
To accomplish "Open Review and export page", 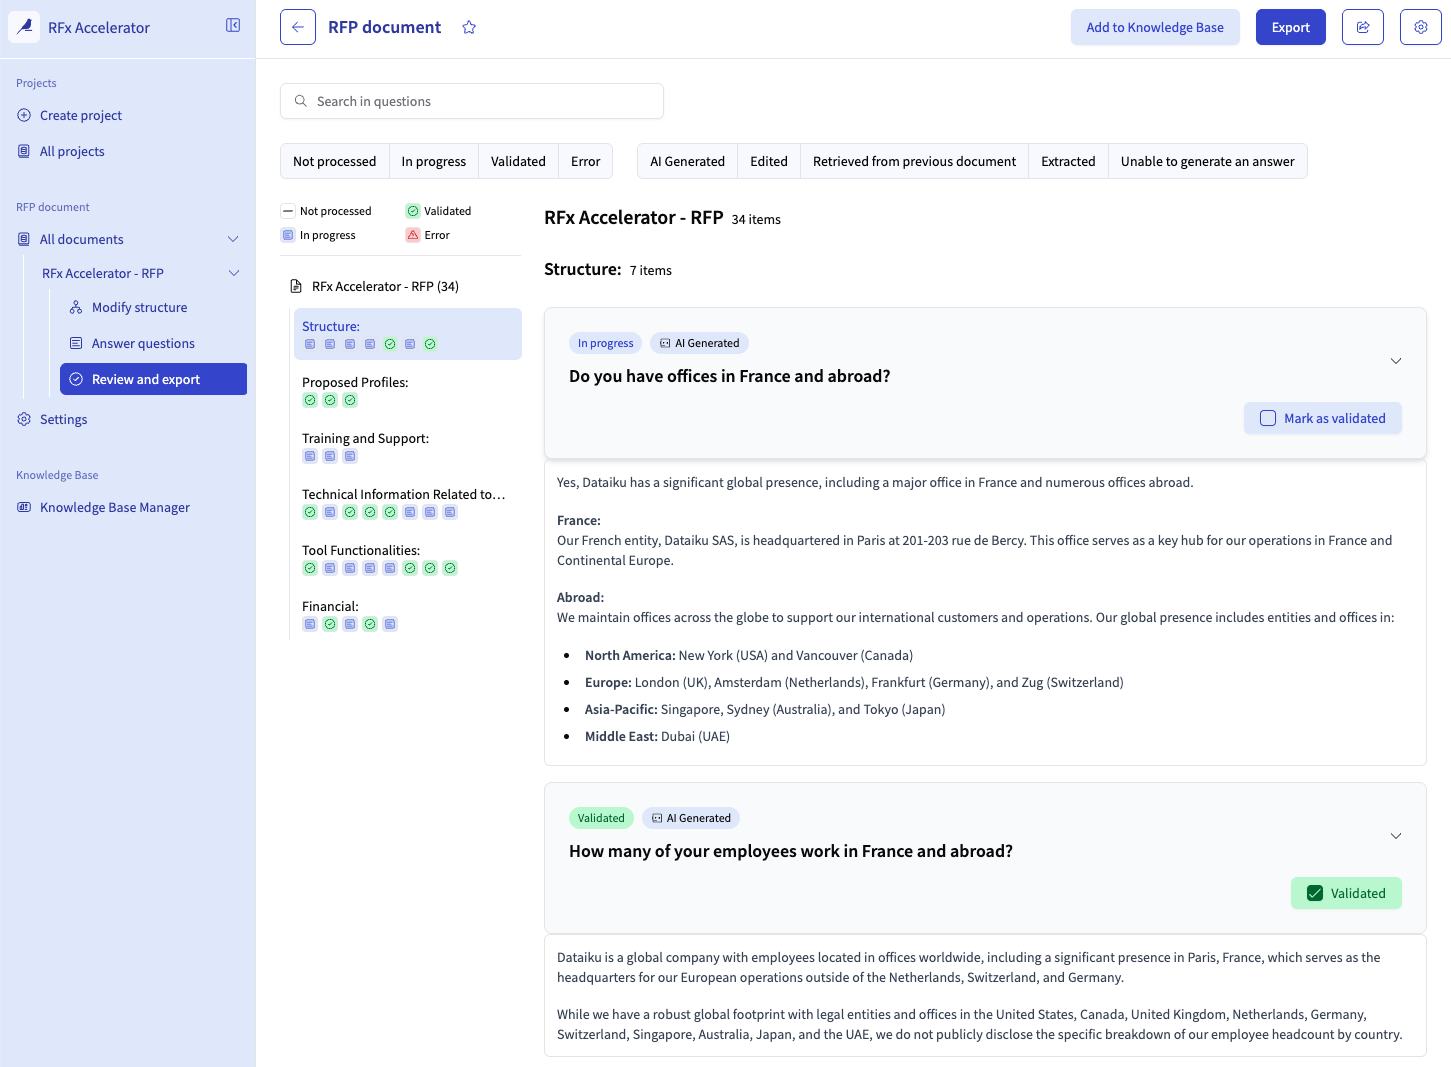I will 153,379.
